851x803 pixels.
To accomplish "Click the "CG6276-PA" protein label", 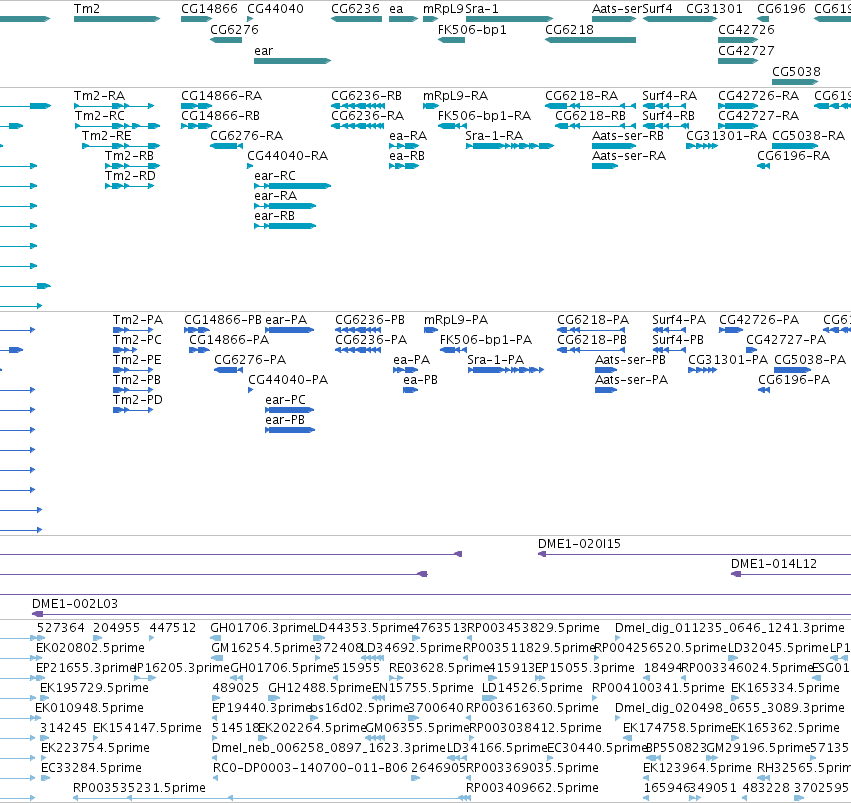I will (250, 360).
